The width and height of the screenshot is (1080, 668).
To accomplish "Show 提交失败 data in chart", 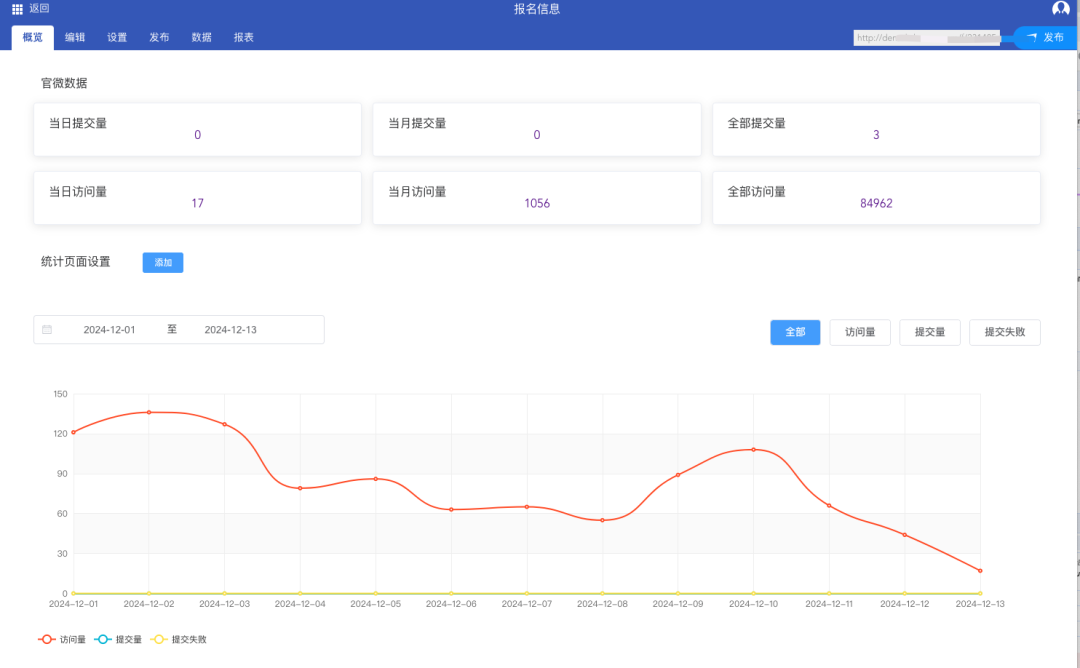I will point(1004,333).
